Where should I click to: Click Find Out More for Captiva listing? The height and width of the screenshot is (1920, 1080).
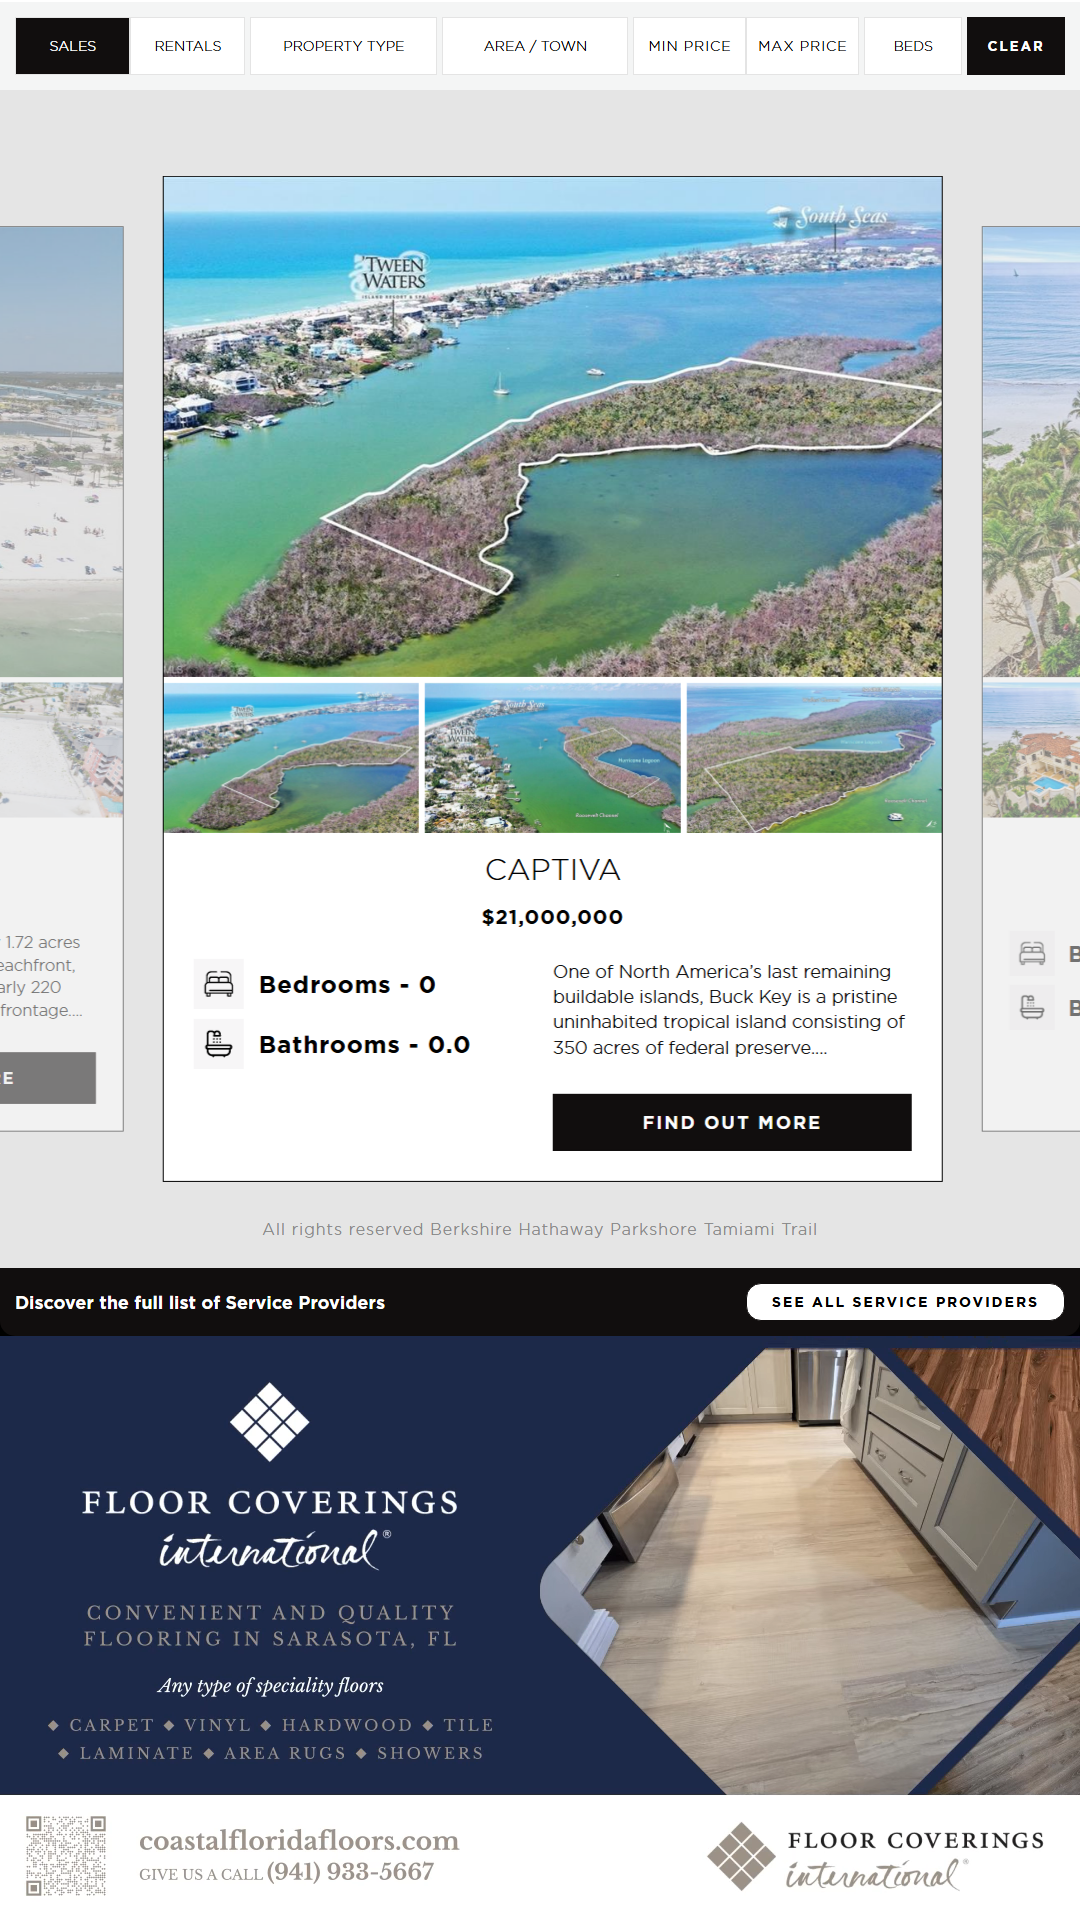coord(732,1122)
